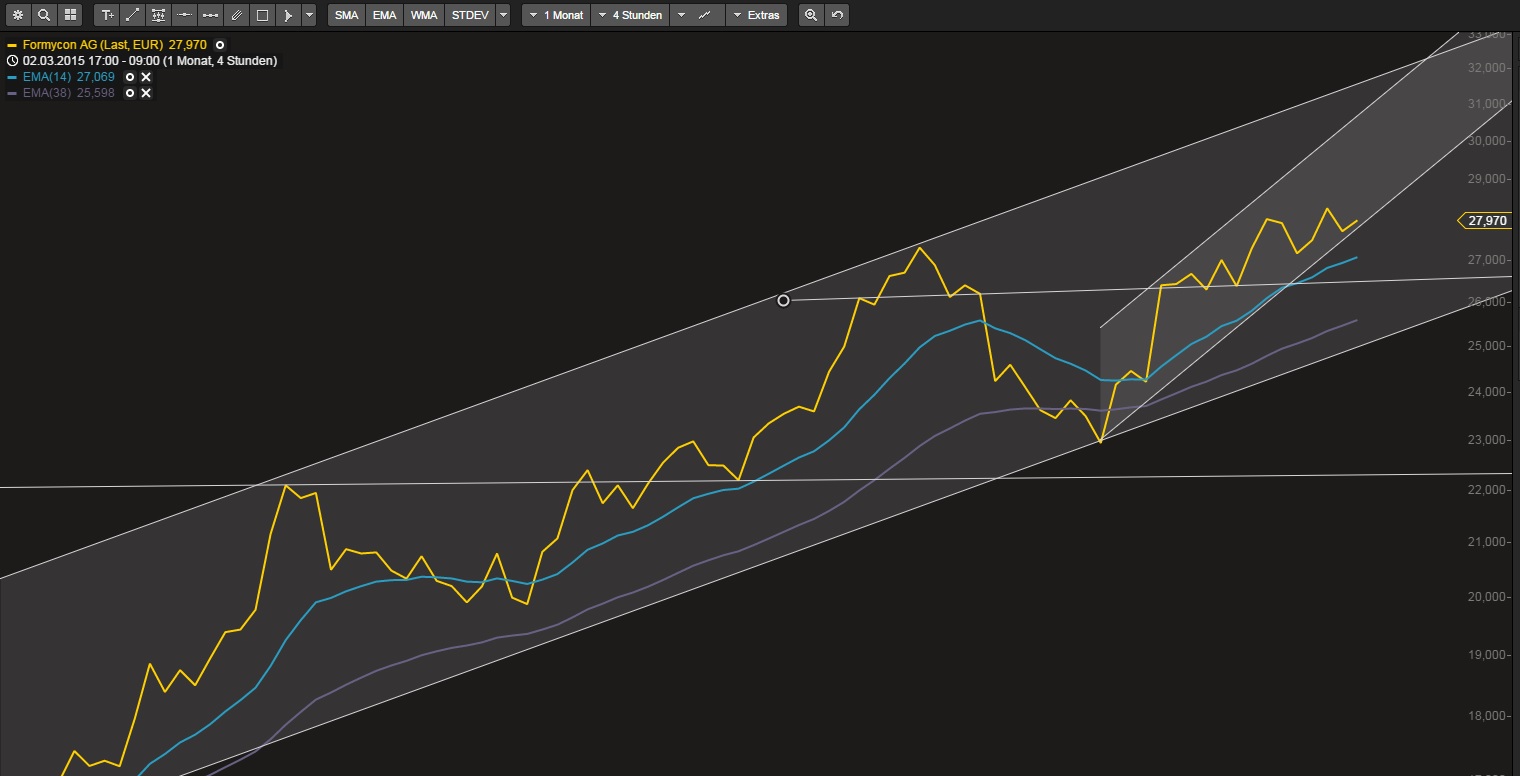This screenshot has height=776, width=1520.
Task: Select the text annotation tool
Action: pos(107,15)
